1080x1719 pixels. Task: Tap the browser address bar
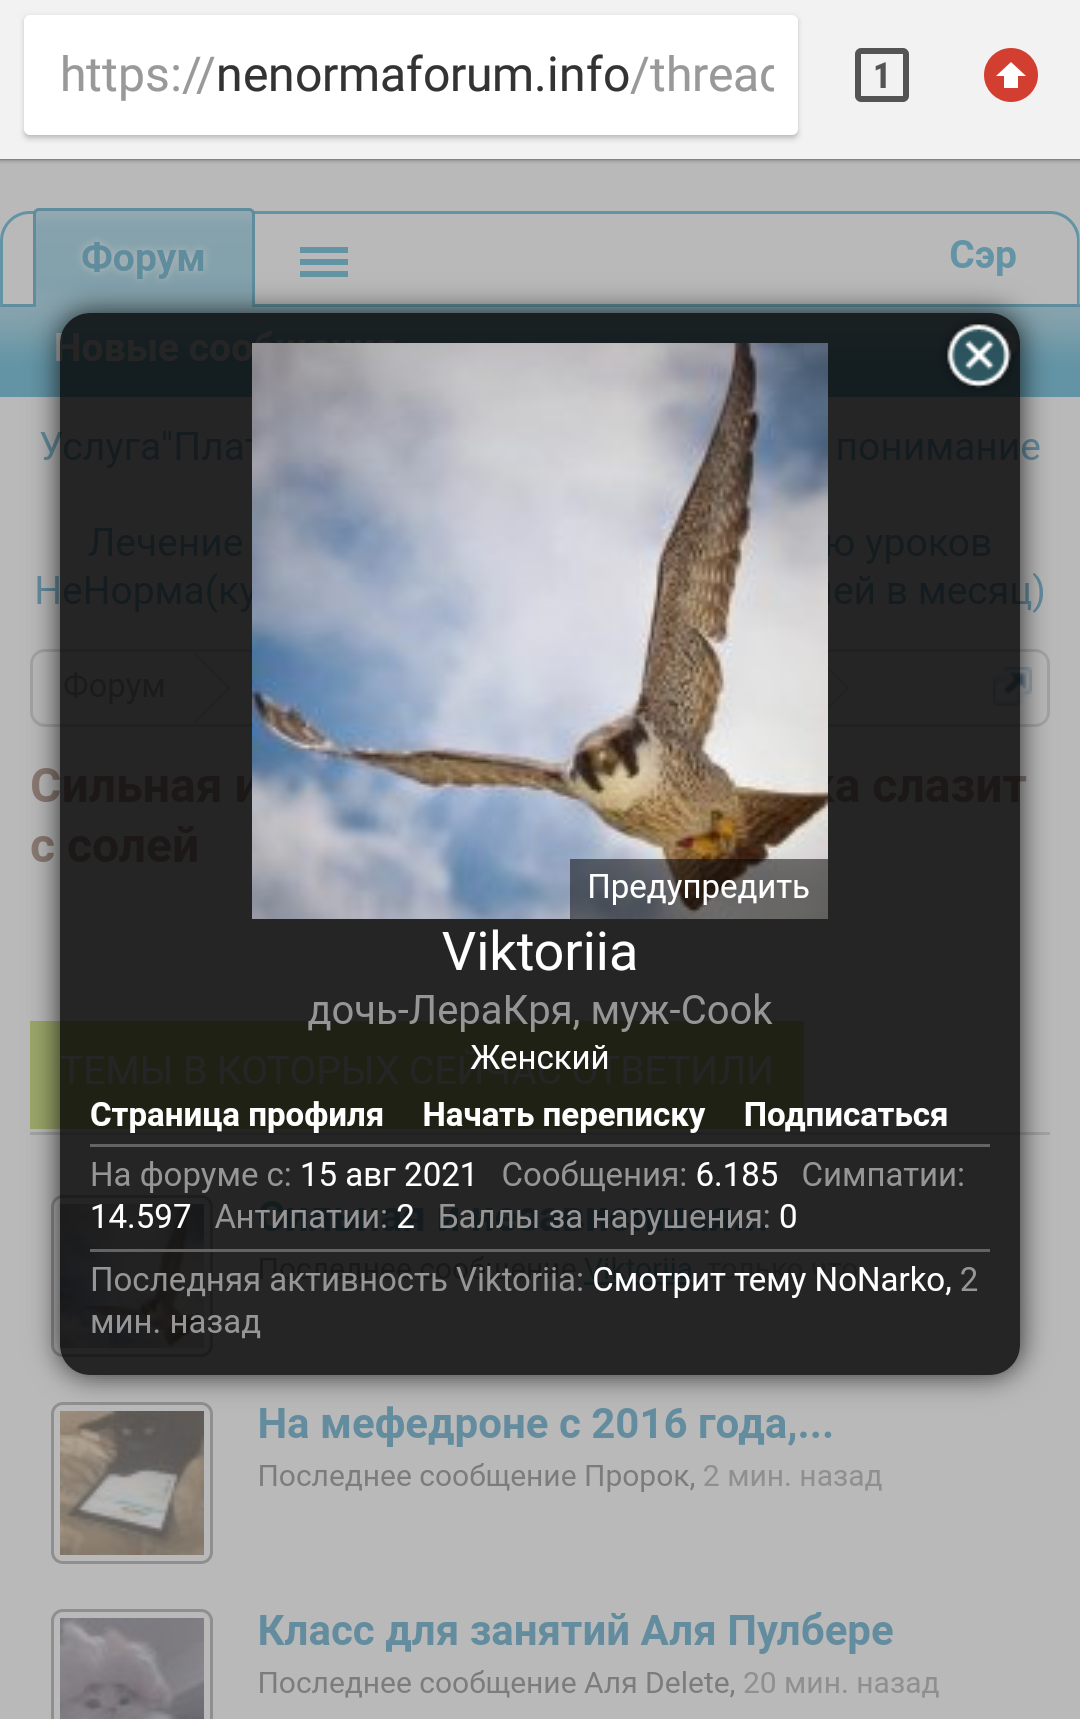coord(411,75)
